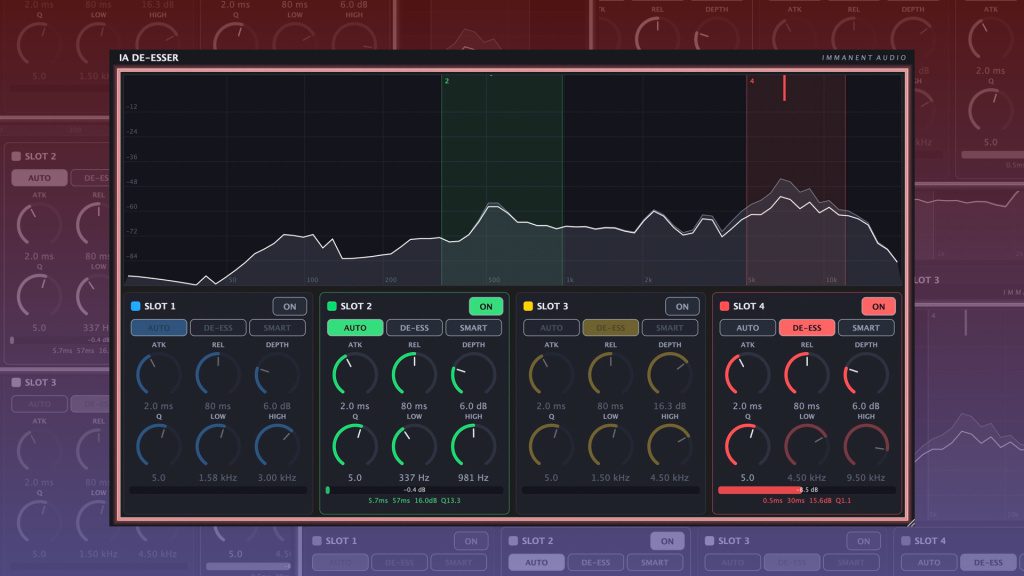Click Slot 1 LOW frequency knob
The image size is (1024, 576).
[x=218, y=446]
